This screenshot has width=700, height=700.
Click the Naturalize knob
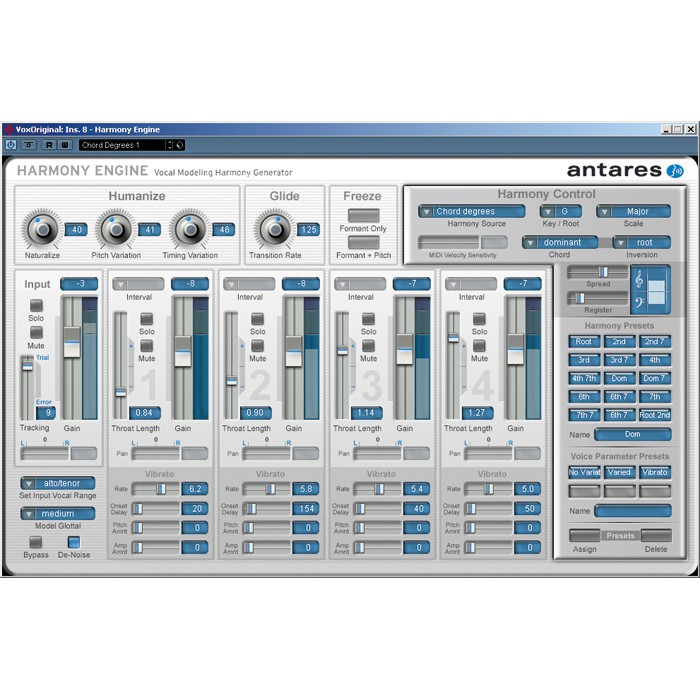point(42,229)
